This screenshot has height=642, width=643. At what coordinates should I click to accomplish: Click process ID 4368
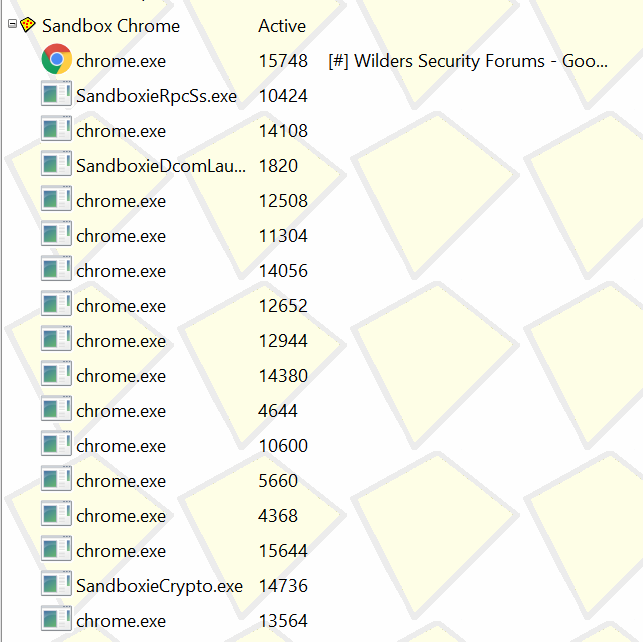[x=278, y=516]
